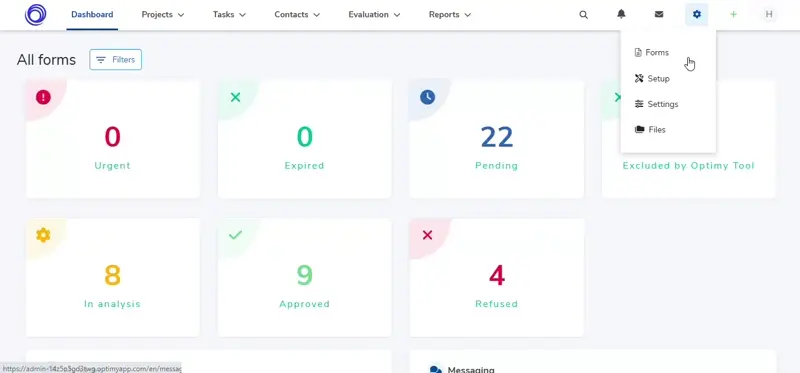Expand the Reports menu

[x=449, y=15]
